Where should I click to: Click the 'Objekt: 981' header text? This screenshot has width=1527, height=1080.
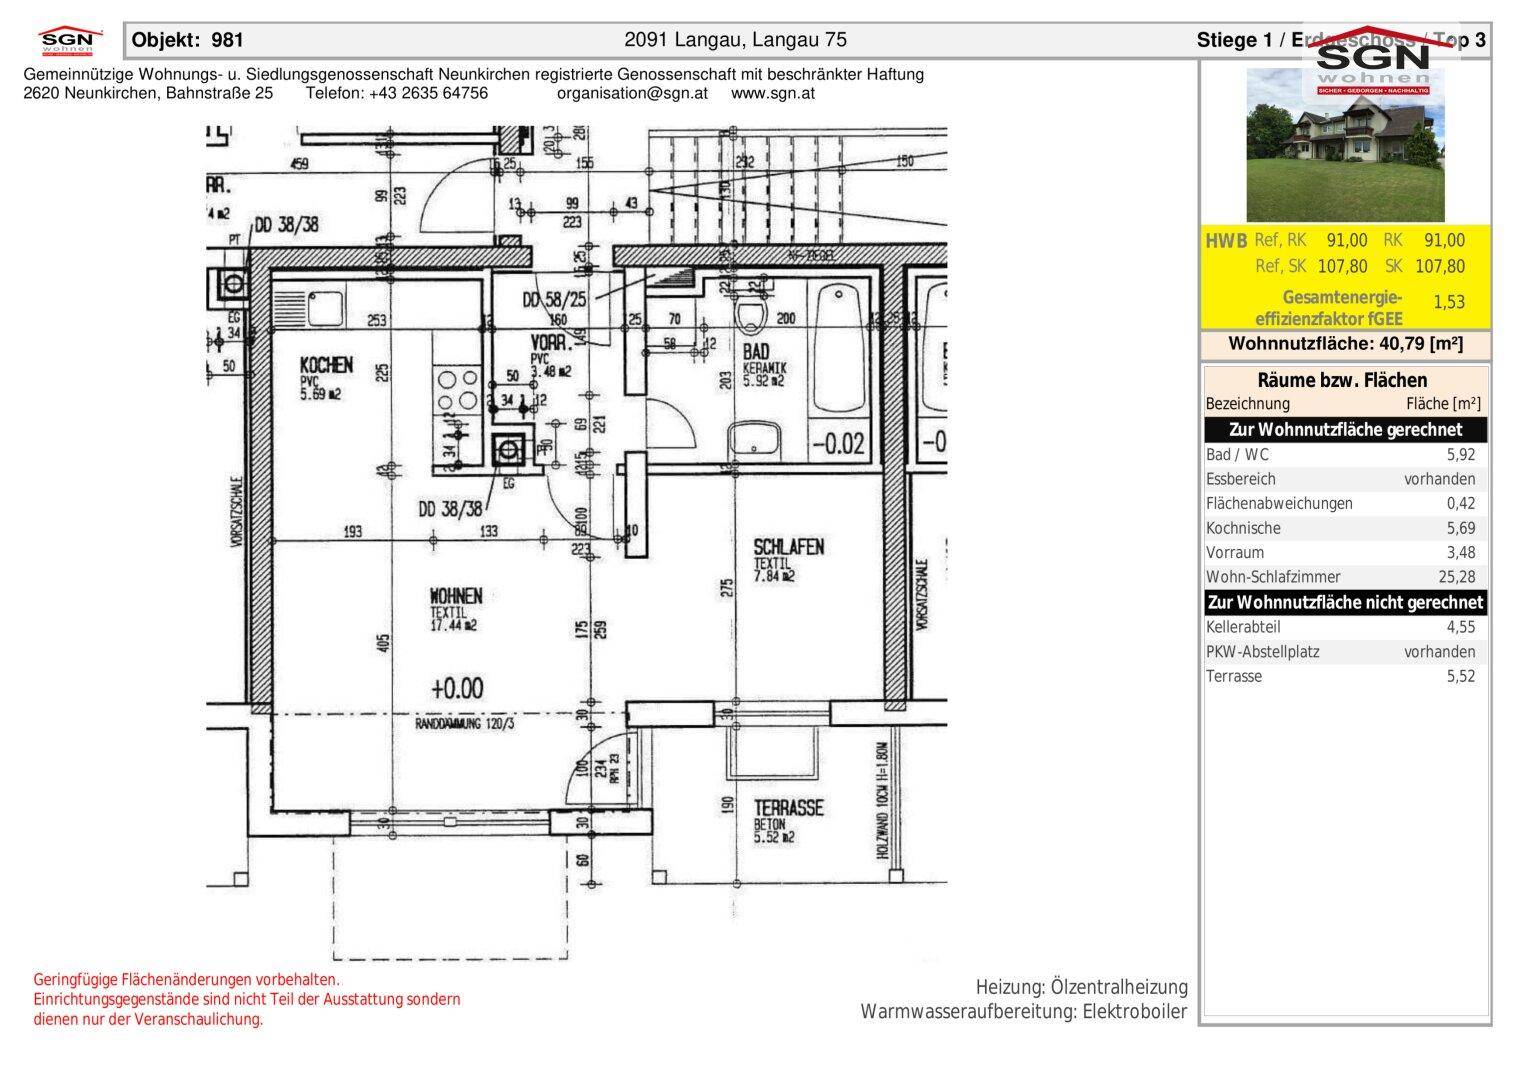[188, 40]
